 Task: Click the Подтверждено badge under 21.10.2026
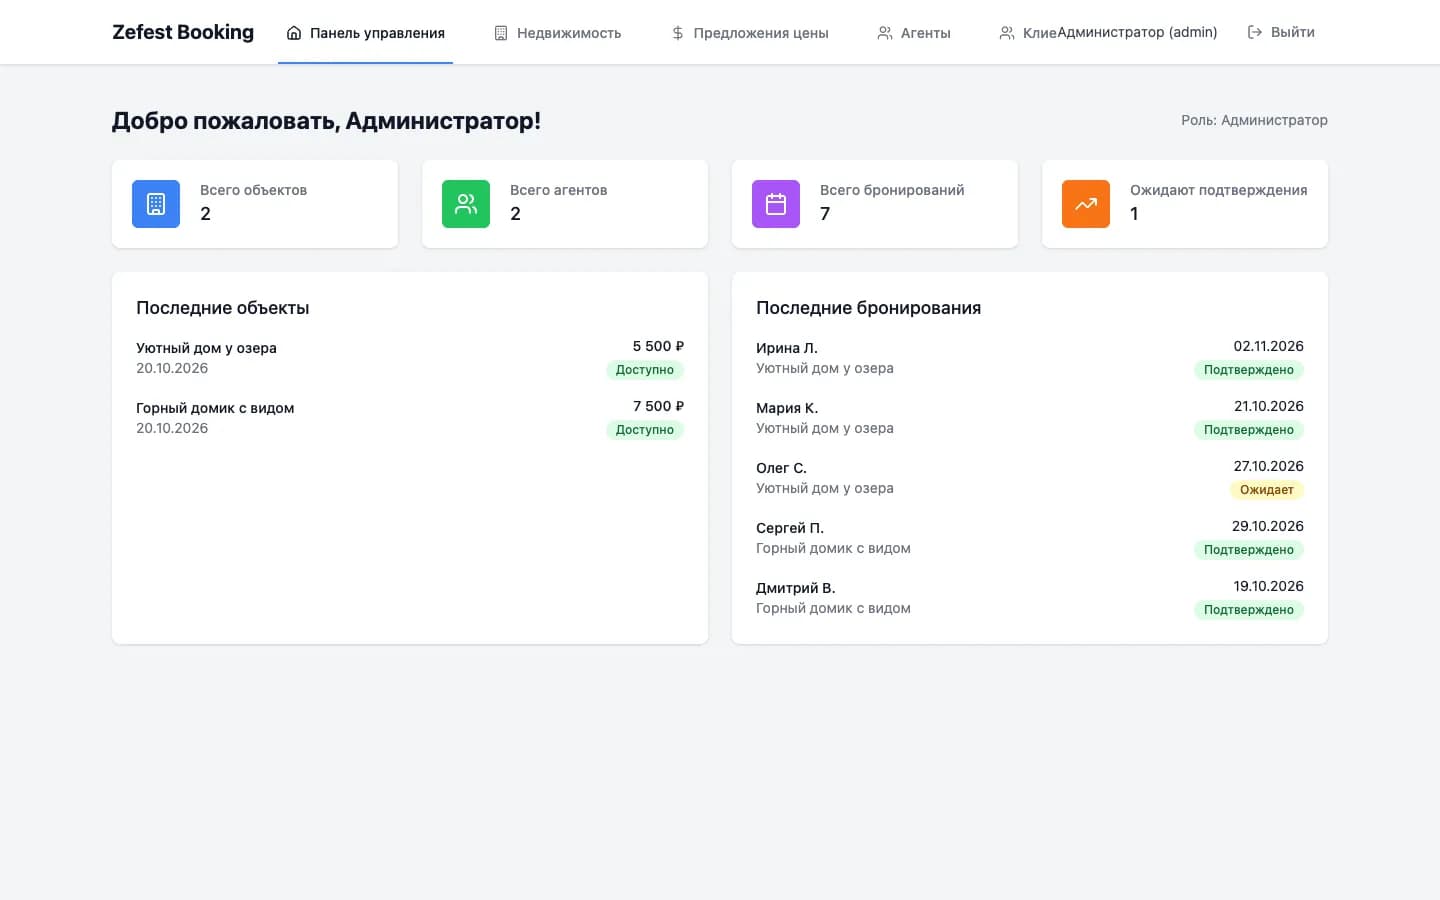(x=1249, y=430)
